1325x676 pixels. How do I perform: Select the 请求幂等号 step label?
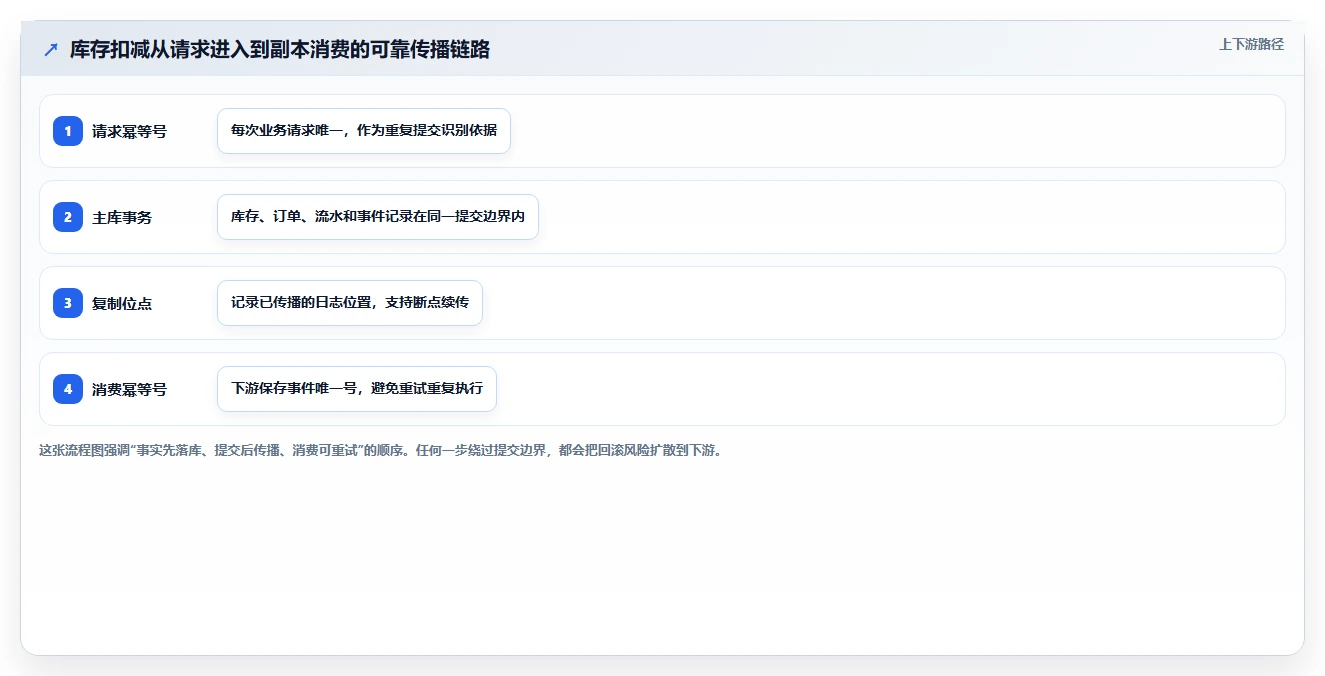click(x=129, y=131)
